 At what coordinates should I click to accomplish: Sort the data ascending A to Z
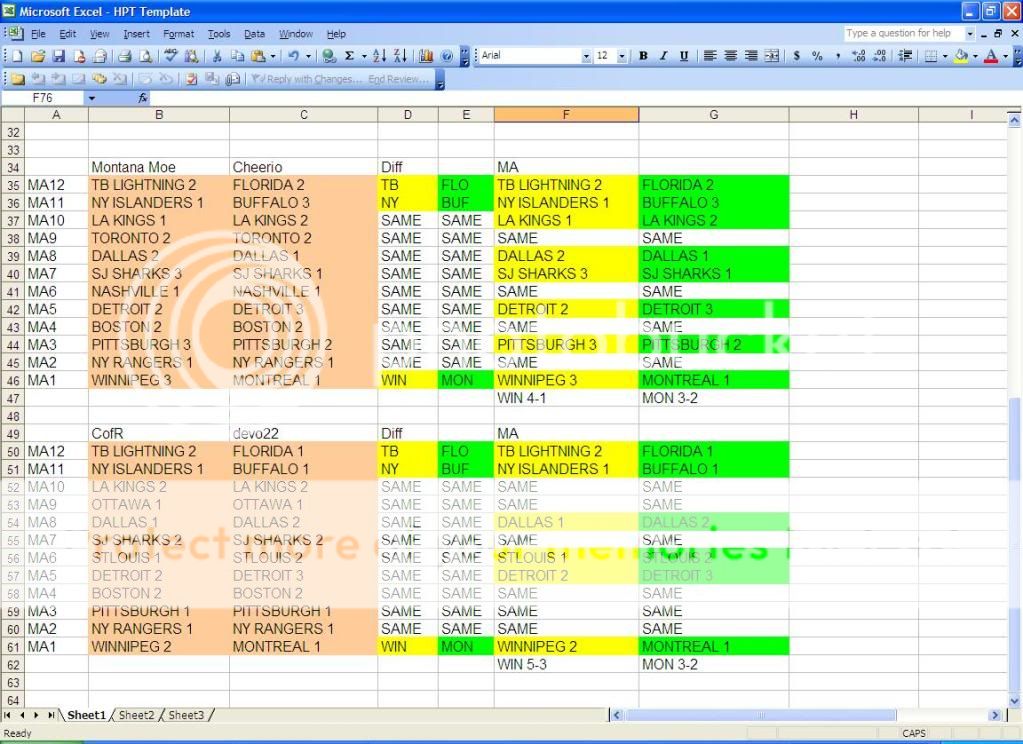(x=379, y=56)
